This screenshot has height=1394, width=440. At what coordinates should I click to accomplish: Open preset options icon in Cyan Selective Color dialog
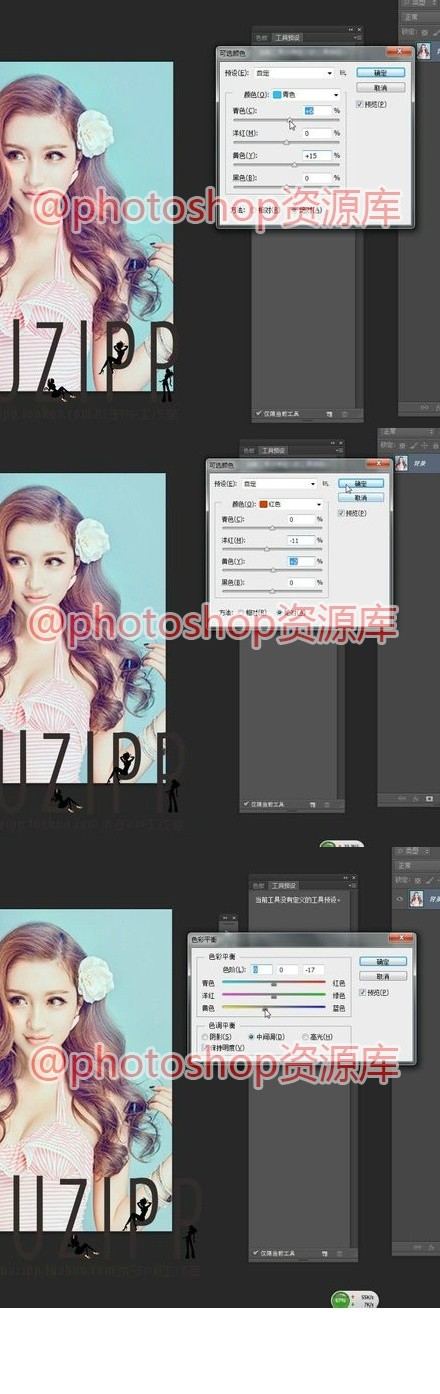(x=343, y=73)
